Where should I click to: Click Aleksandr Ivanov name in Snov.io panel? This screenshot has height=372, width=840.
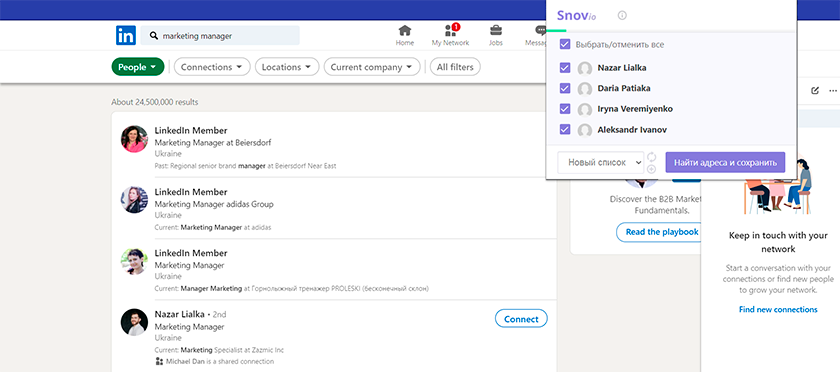[x=632, y=129]
